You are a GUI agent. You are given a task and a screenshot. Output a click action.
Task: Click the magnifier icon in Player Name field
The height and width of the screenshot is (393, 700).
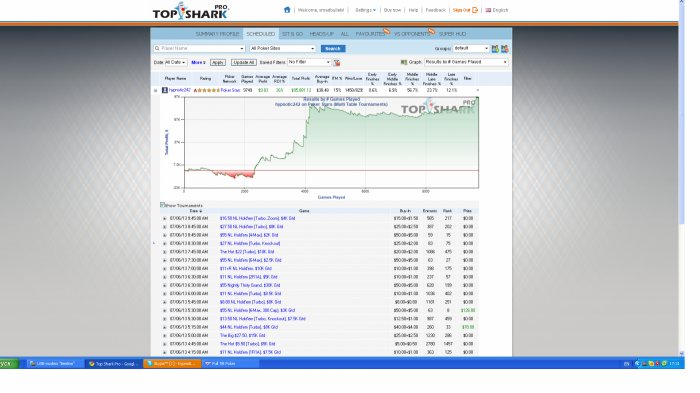pyautogui.click(x=157, y=48)
